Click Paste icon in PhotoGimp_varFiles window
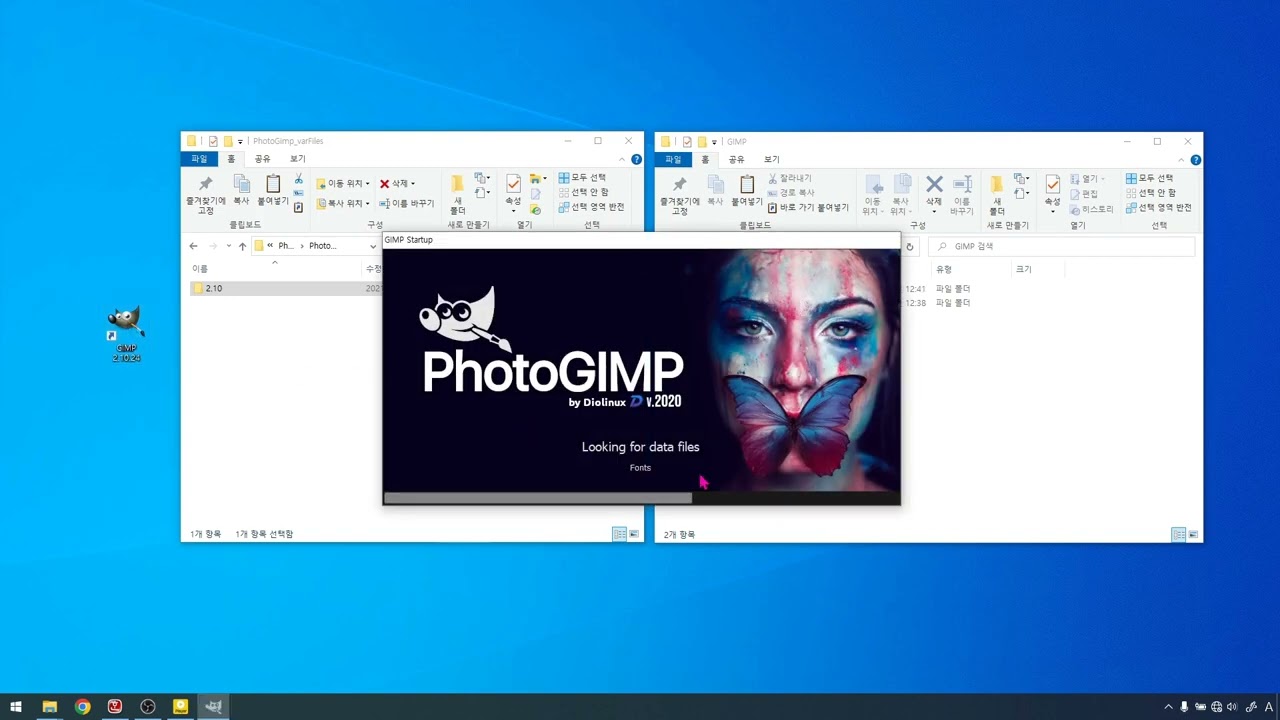This screenshot has height=720, width=1280. [272, 190]
